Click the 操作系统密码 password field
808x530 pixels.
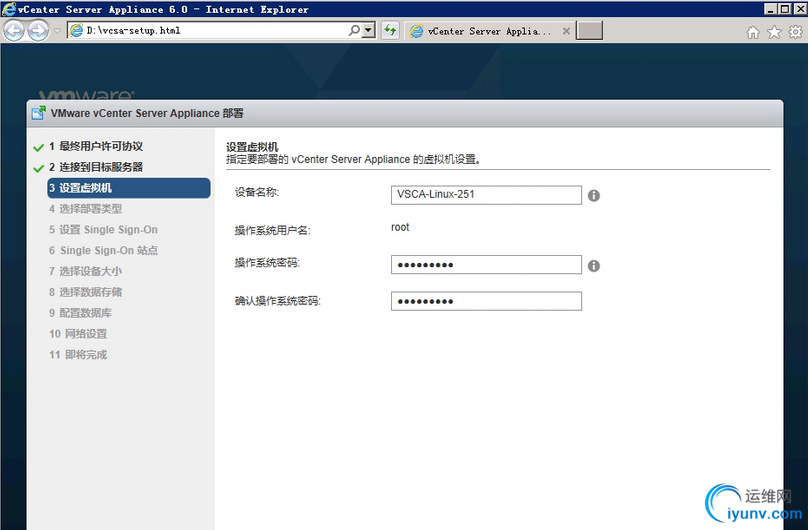(486, 265)
